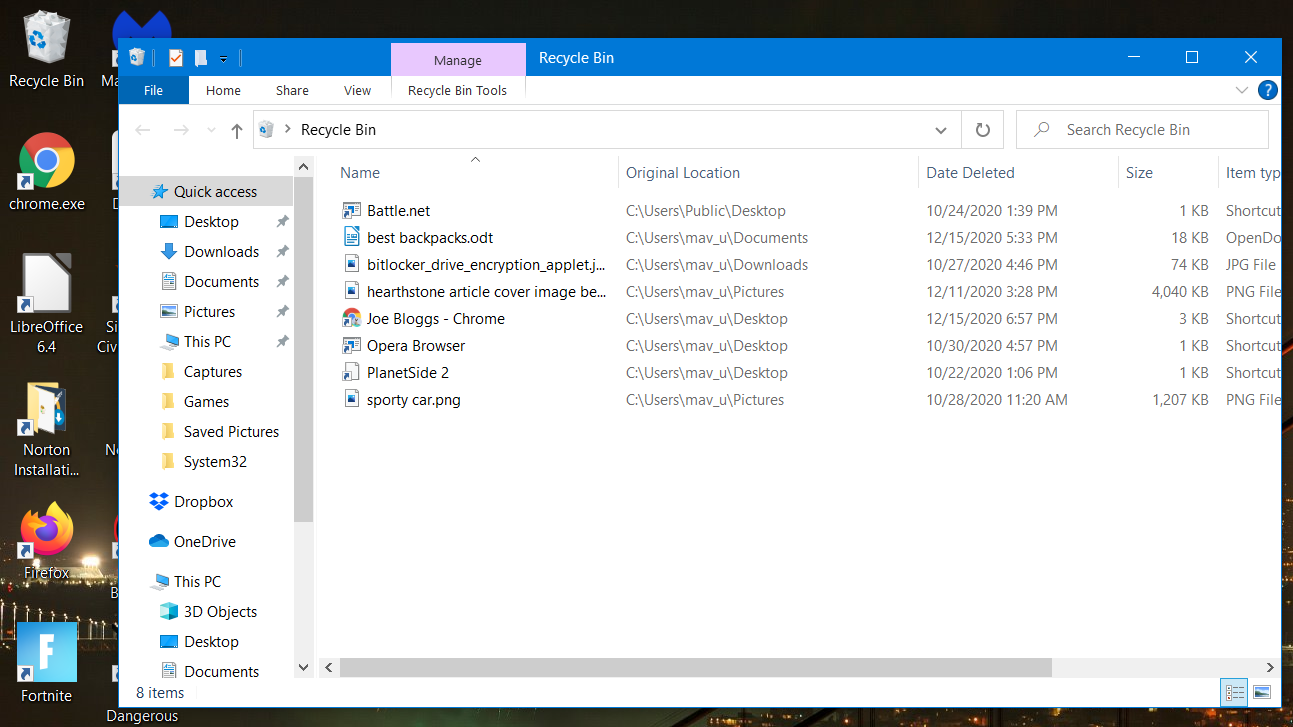Select the LibreOffice 6.4 desktop icon
Image resolution: width=1293 pixels, height=727 pixels.
(46, 304)
